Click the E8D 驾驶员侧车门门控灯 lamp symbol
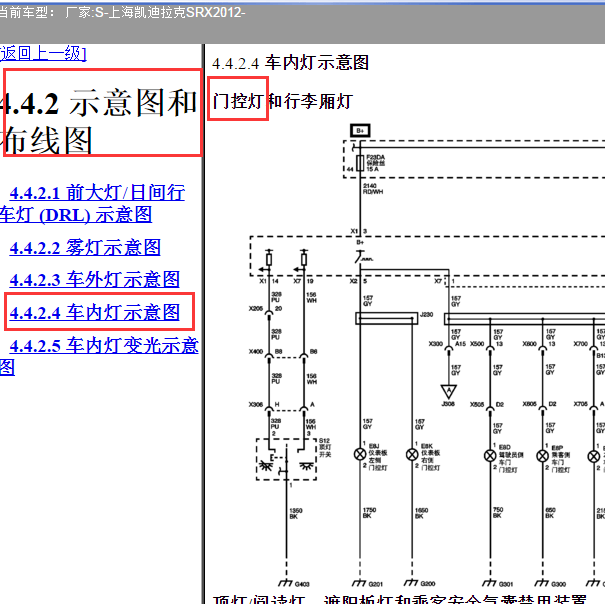 click(490, 456)
